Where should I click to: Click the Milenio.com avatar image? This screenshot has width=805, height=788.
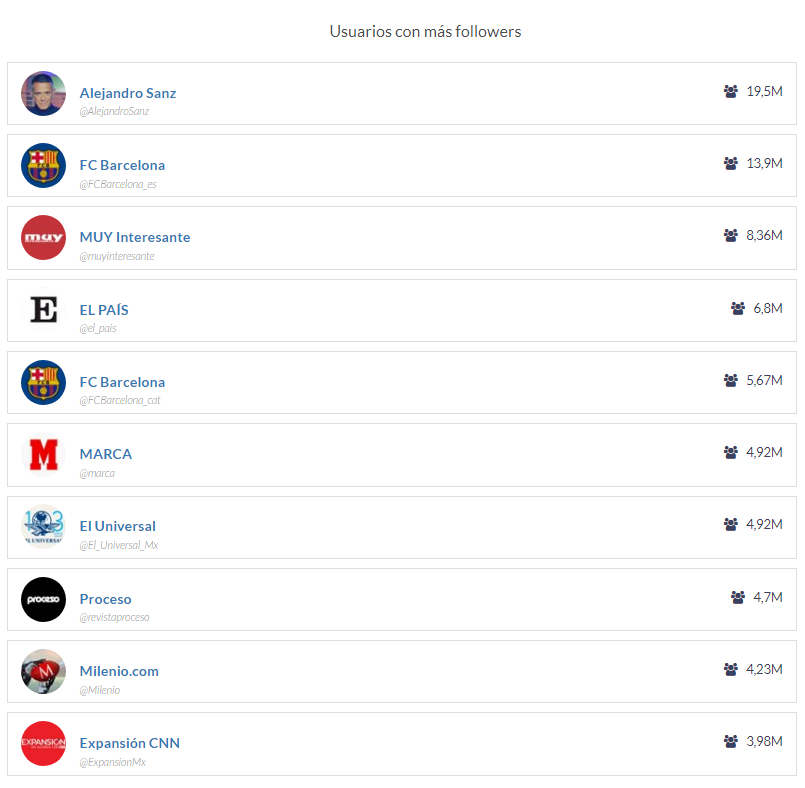coord(43,671)
